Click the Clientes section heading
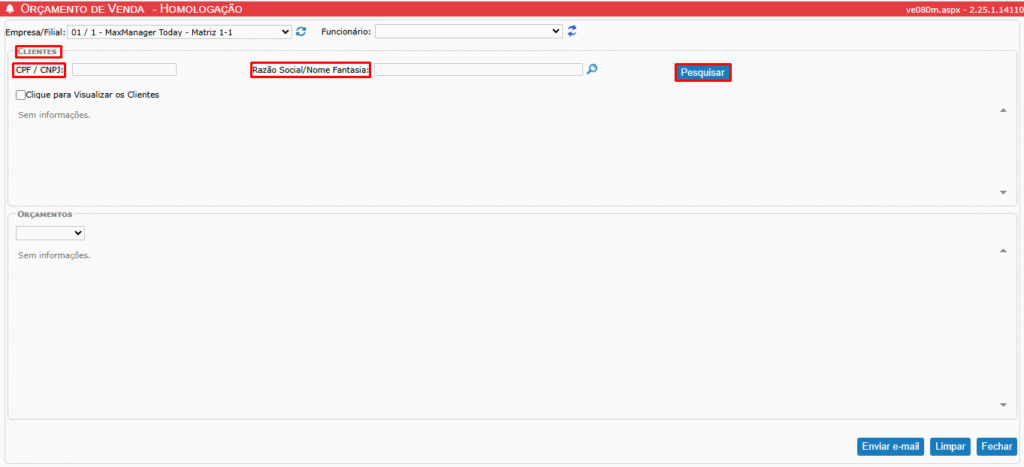 (x=37, y=51)
